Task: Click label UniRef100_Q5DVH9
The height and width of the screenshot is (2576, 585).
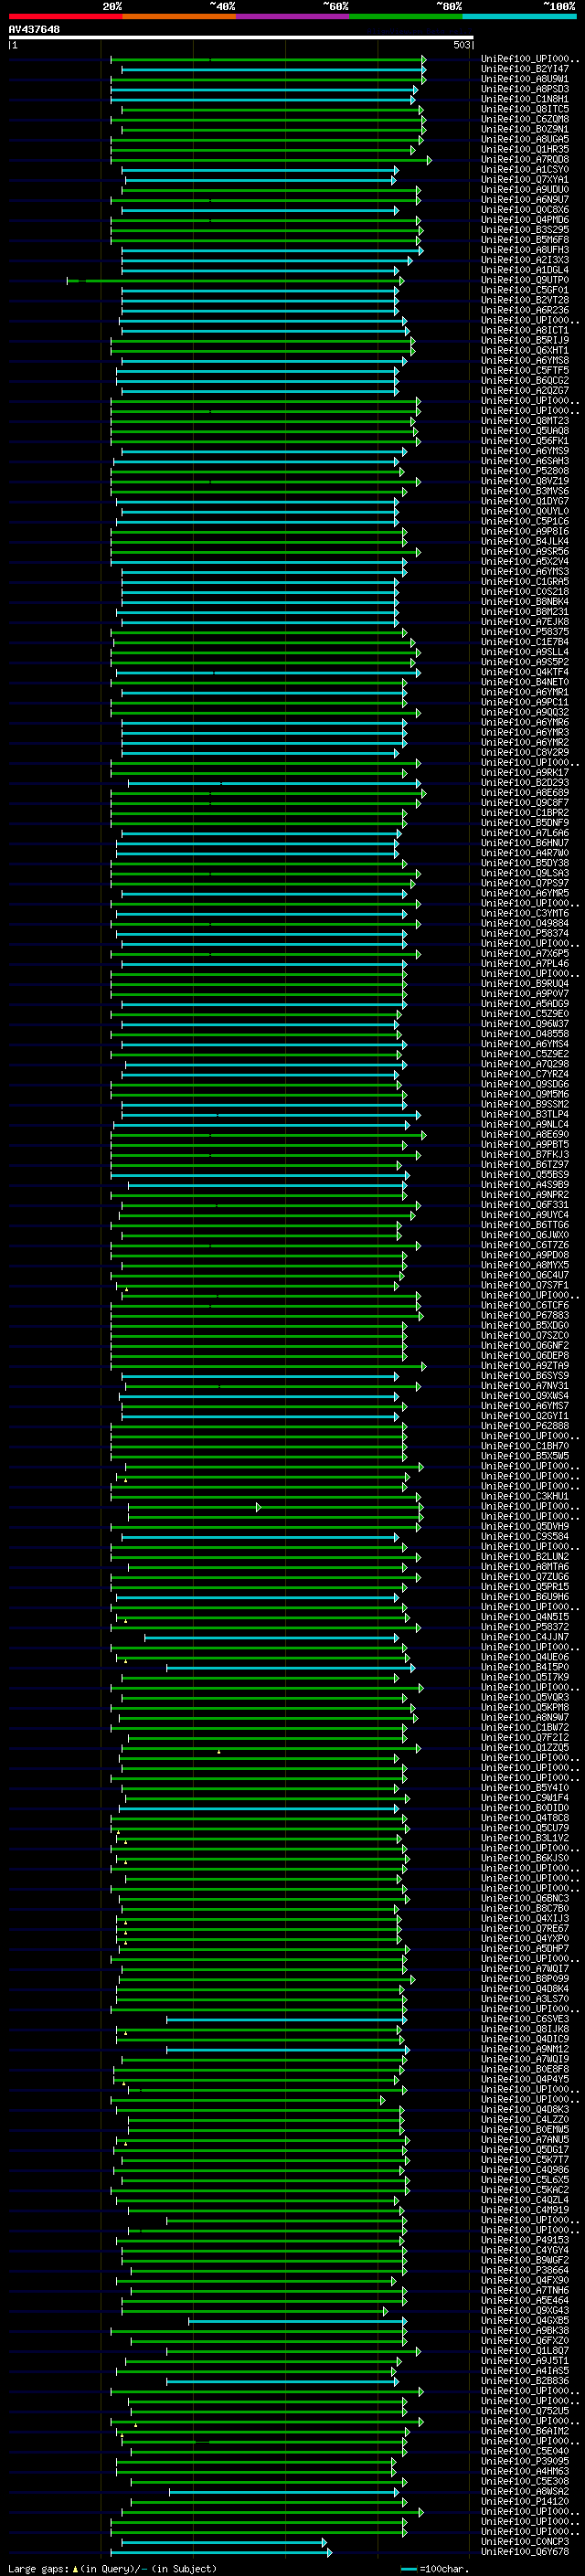Action: point(524,1526)
